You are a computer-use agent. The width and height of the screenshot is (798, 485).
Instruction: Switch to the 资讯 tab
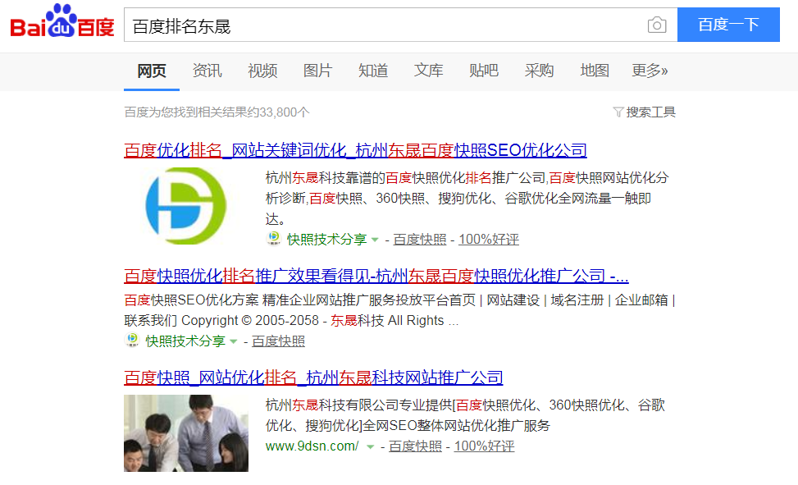click(x=207, y=70)
